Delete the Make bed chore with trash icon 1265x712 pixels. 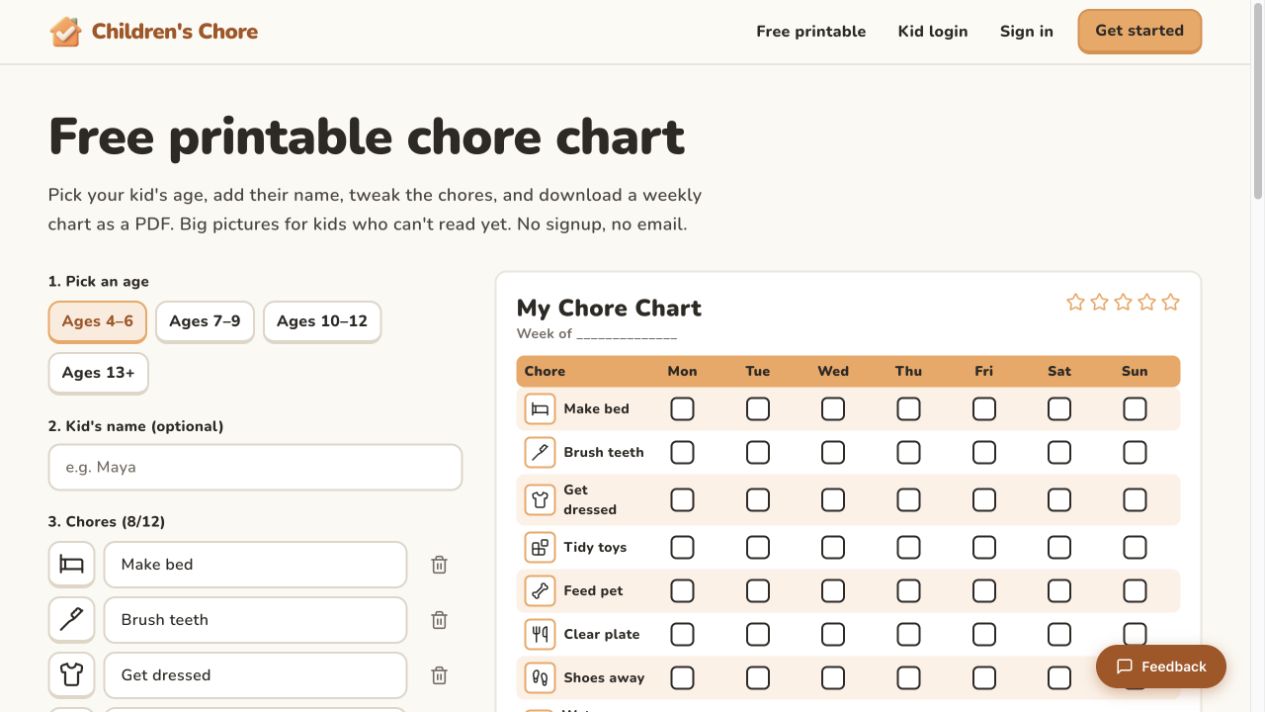(x=439, y=564)
